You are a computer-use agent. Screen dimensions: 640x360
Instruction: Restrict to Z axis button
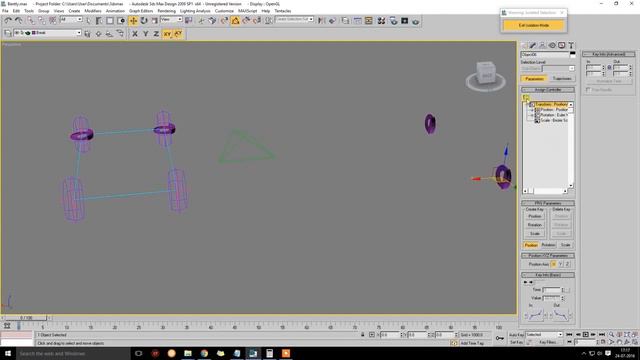pyautogui.click(x=156, y=34)
